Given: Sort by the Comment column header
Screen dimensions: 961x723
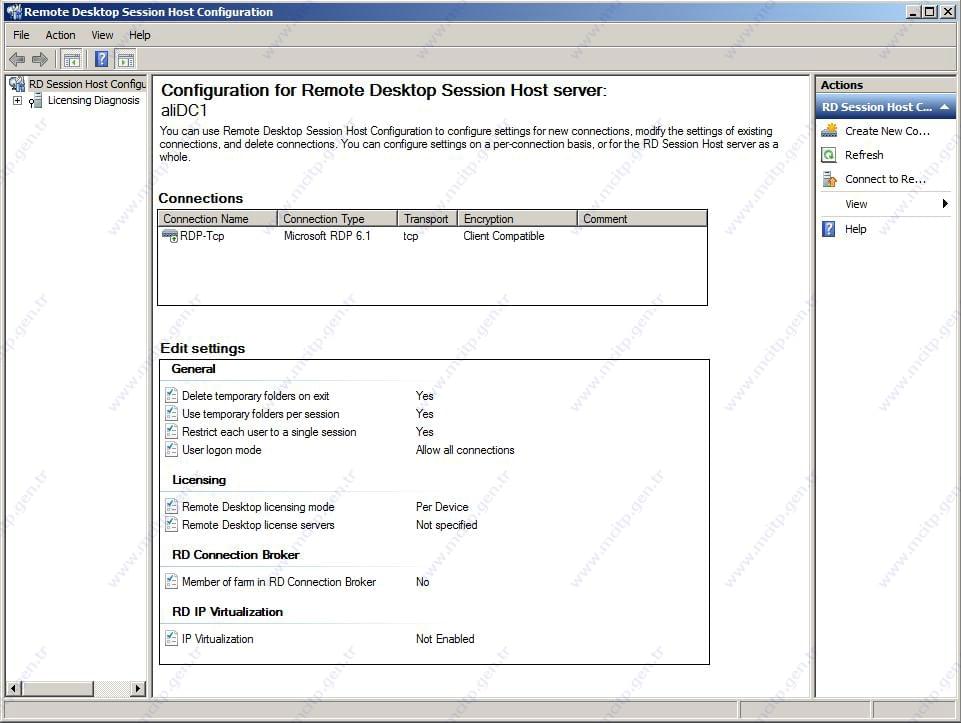Looking at the screenshot, I should 642,219.
